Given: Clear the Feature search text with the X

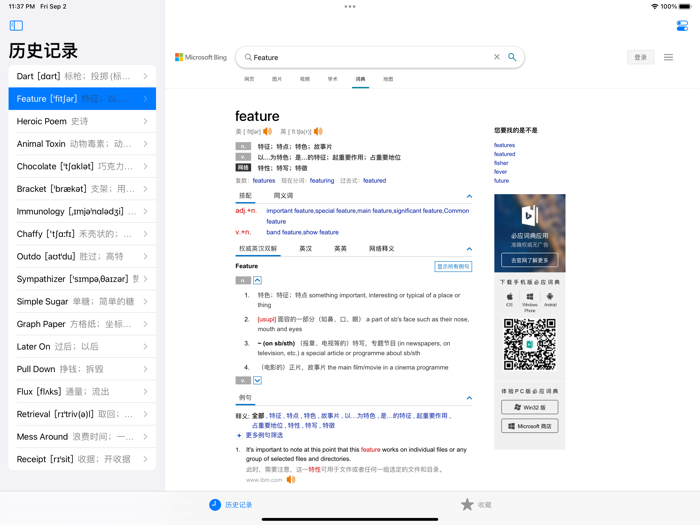Looking at the screenshot, I should [496, 57].
